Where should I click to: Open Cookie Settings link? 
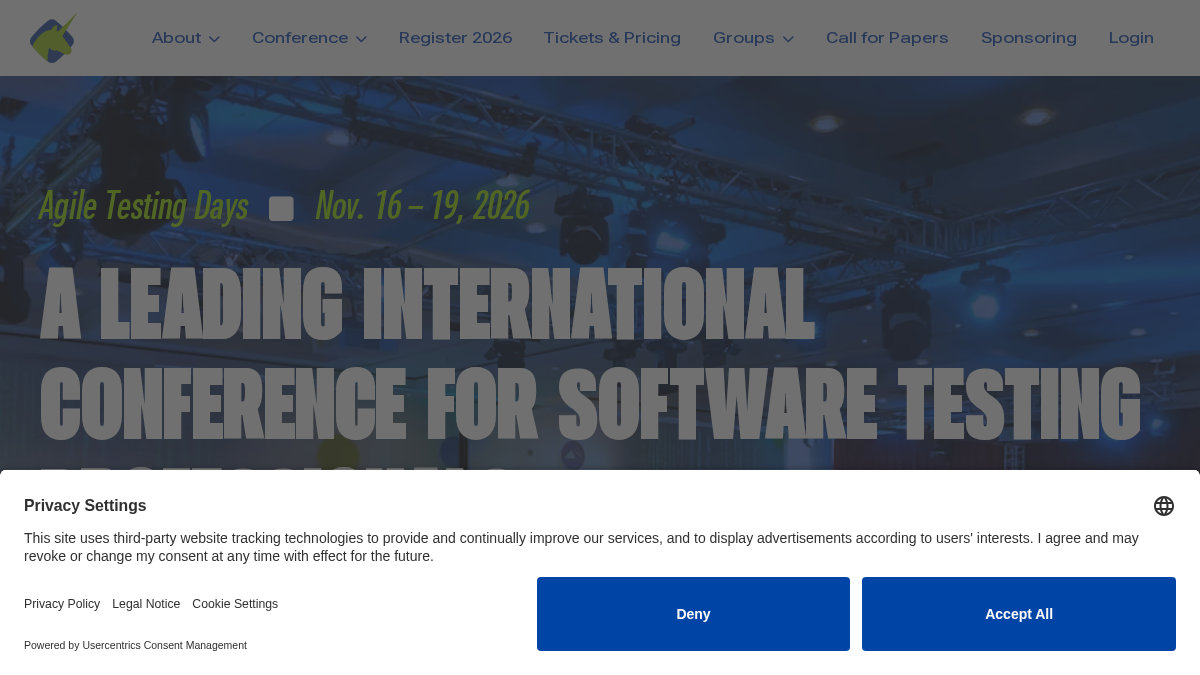(235, 604)
